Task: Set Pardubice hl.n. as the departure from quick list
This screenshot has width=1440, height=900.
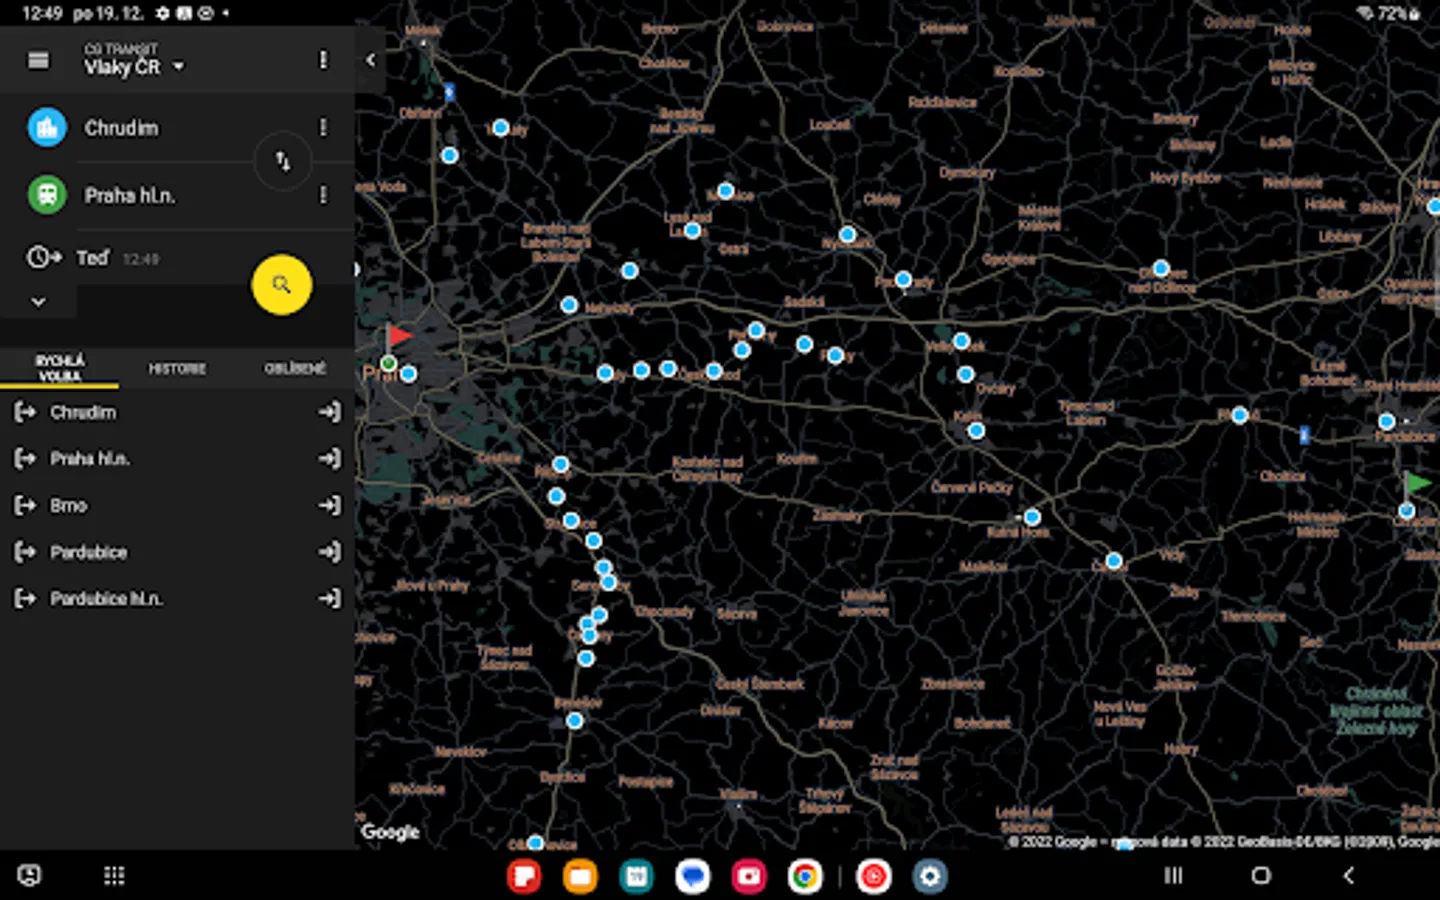Action: pyautogui.click(x=25, y=598)
